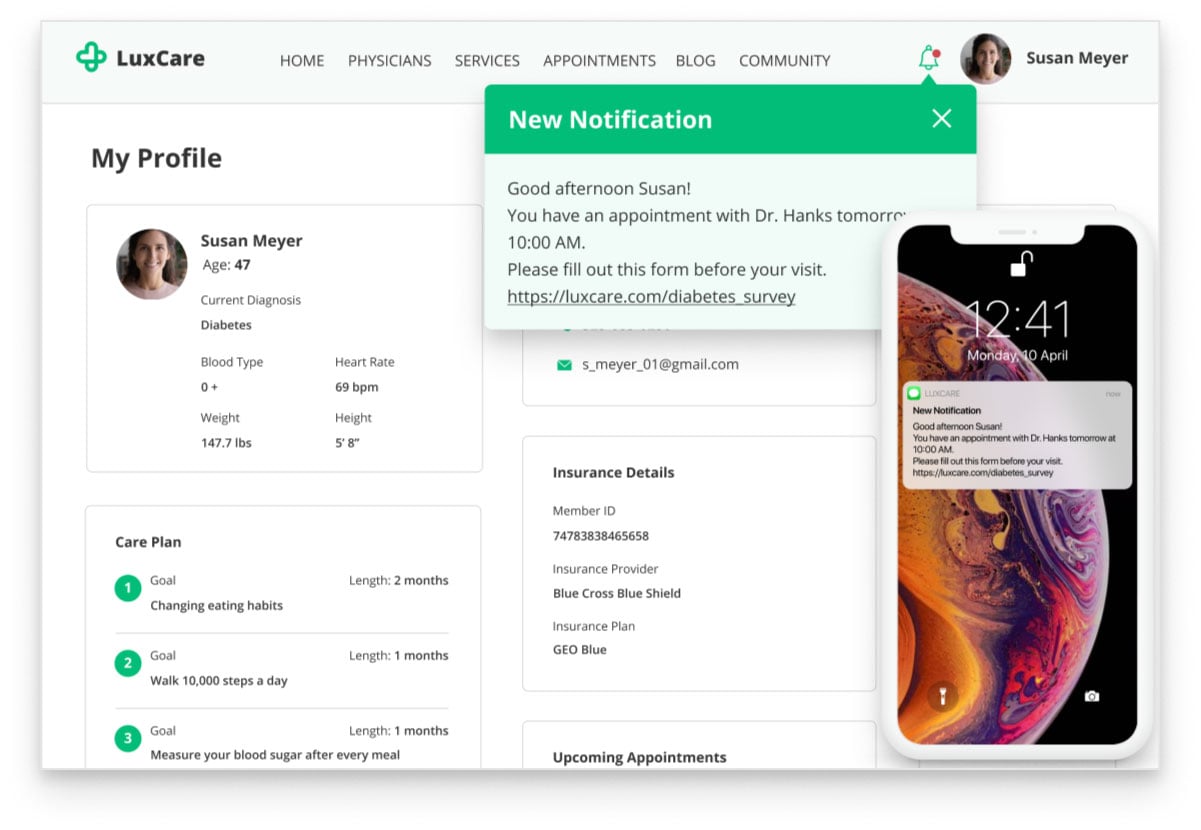Click the green email envelope icon
The width and height of the screenshot is (1201, 830).
click(x=564, y=365)
